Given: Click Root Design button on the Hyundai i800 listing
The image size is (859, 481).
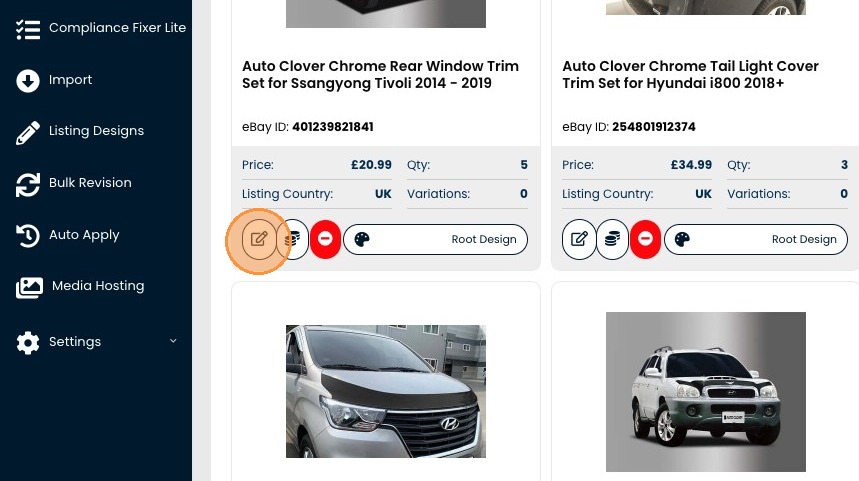Looking at the screenshot, I should pos(755,240).
